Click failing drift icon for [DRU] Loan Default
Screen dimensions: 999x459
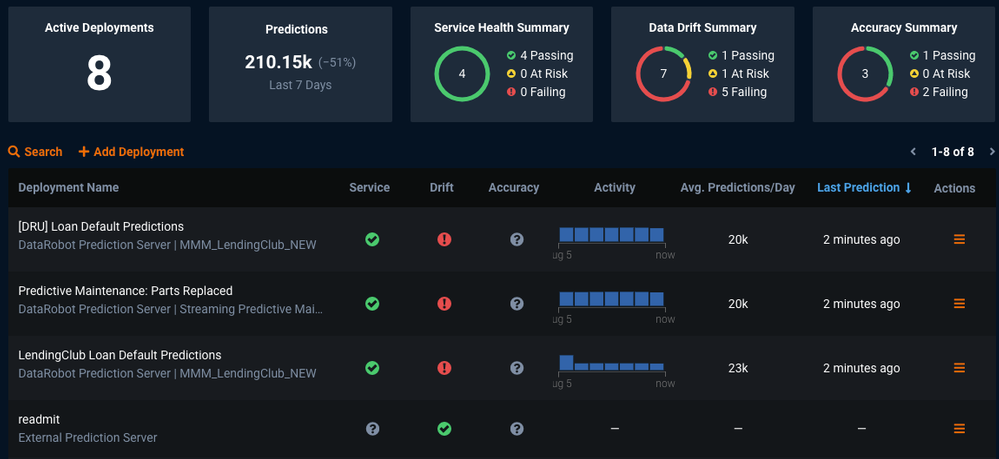[x=444, y=240]
